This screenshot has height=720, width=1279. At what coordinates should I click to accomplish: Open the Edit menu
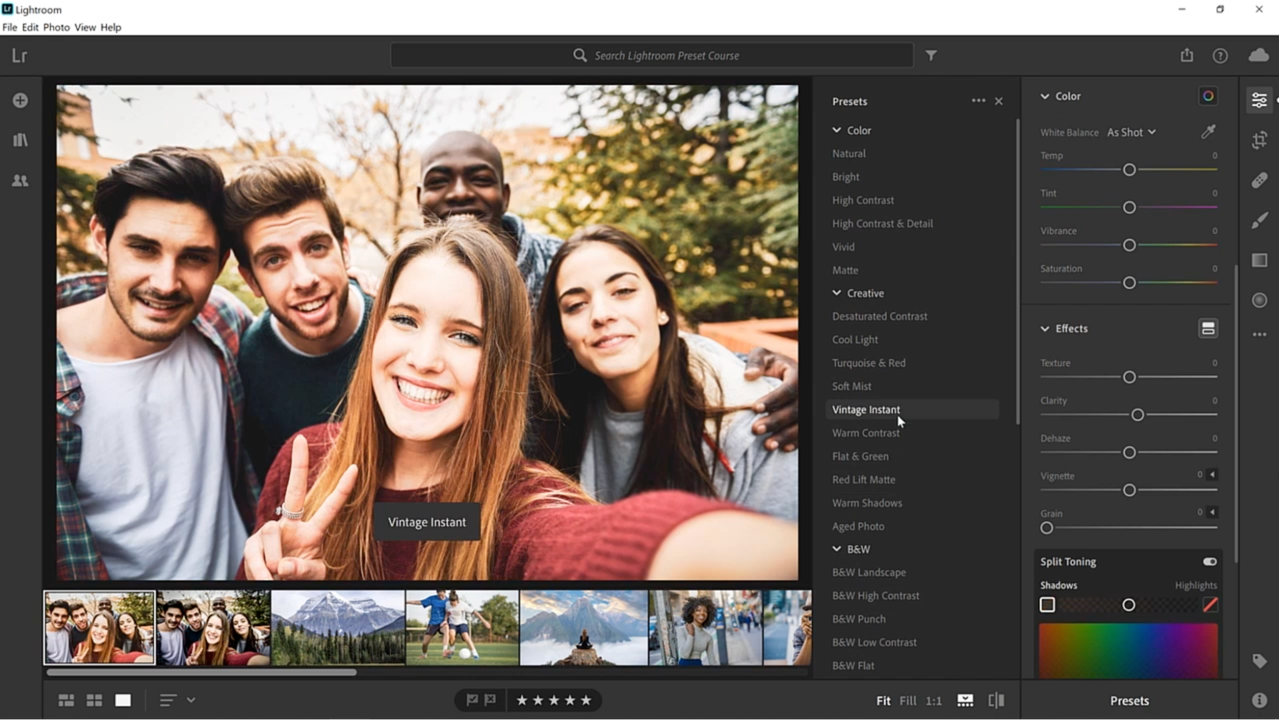tap(29, 27)
